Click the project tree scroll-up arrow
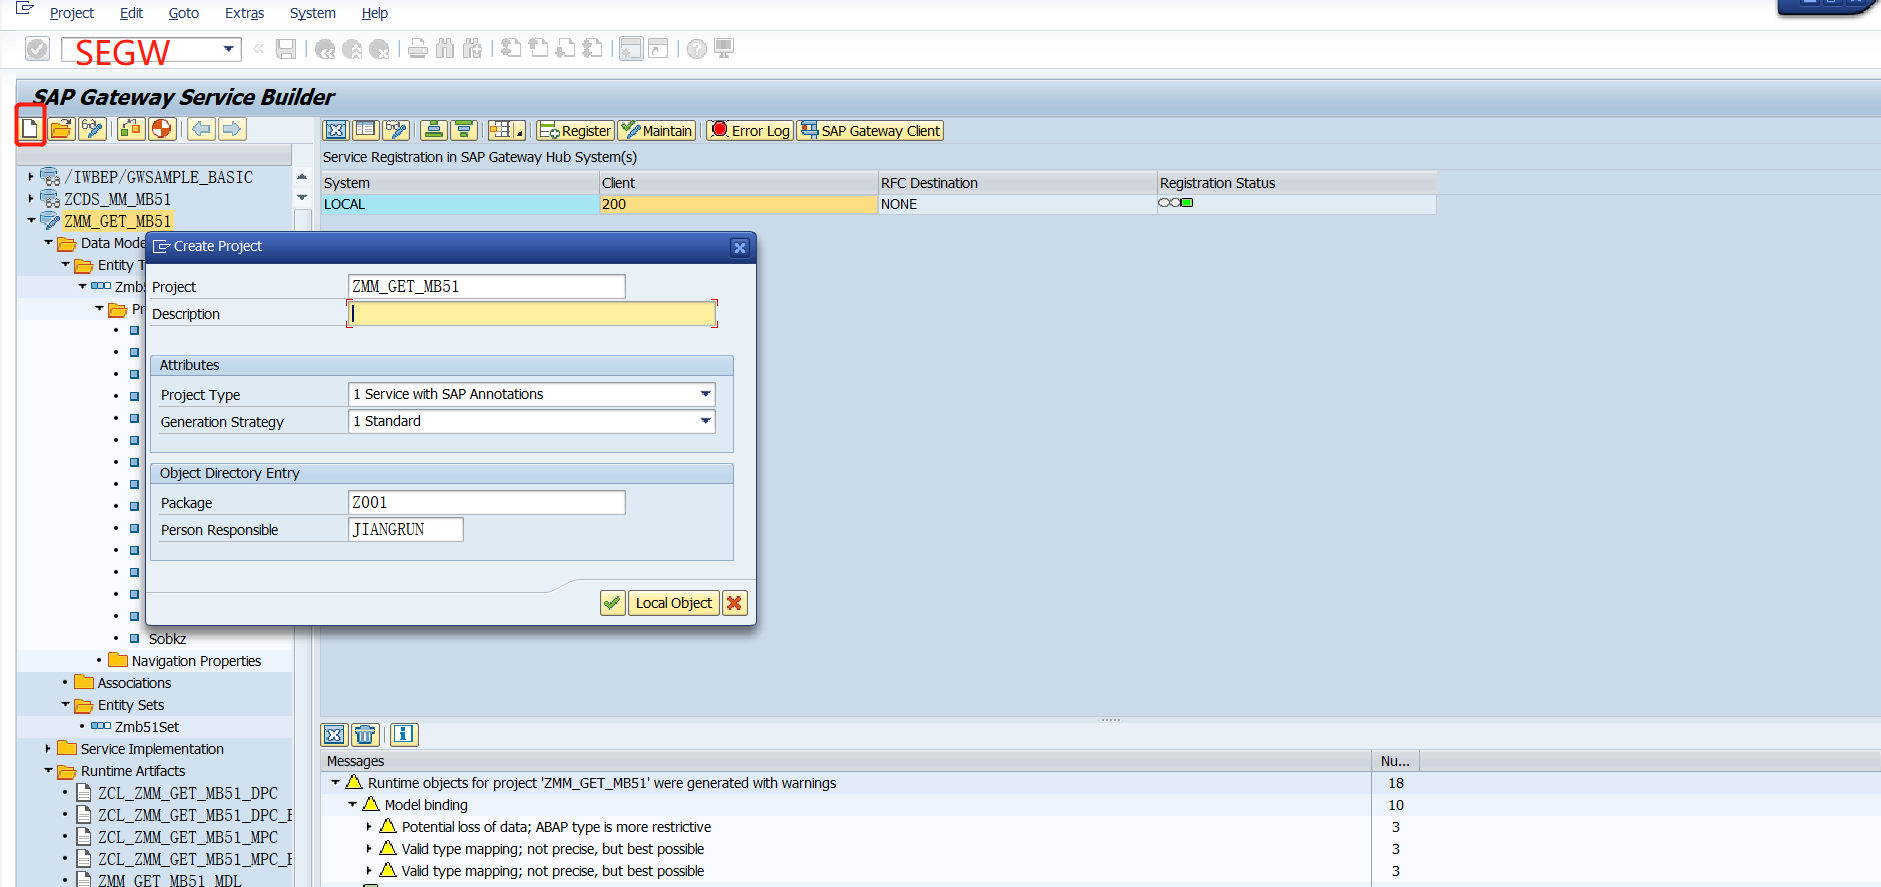Screen dimensions: 1881x887 tap(302, 177)
